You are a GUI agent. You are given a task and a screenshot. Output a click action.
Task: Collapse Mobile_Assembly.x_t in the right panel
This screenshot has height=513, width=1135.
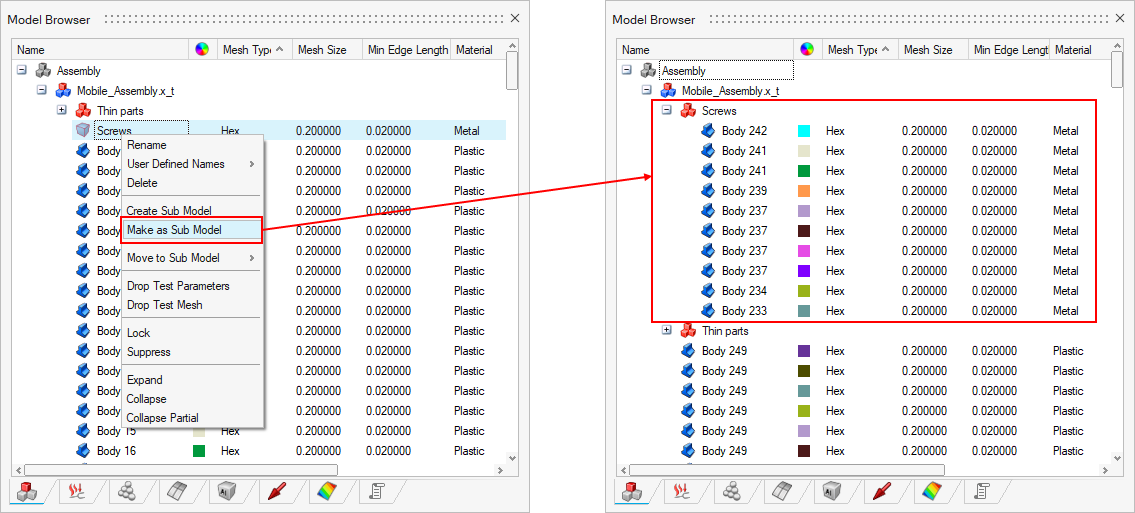pos(647,91)
